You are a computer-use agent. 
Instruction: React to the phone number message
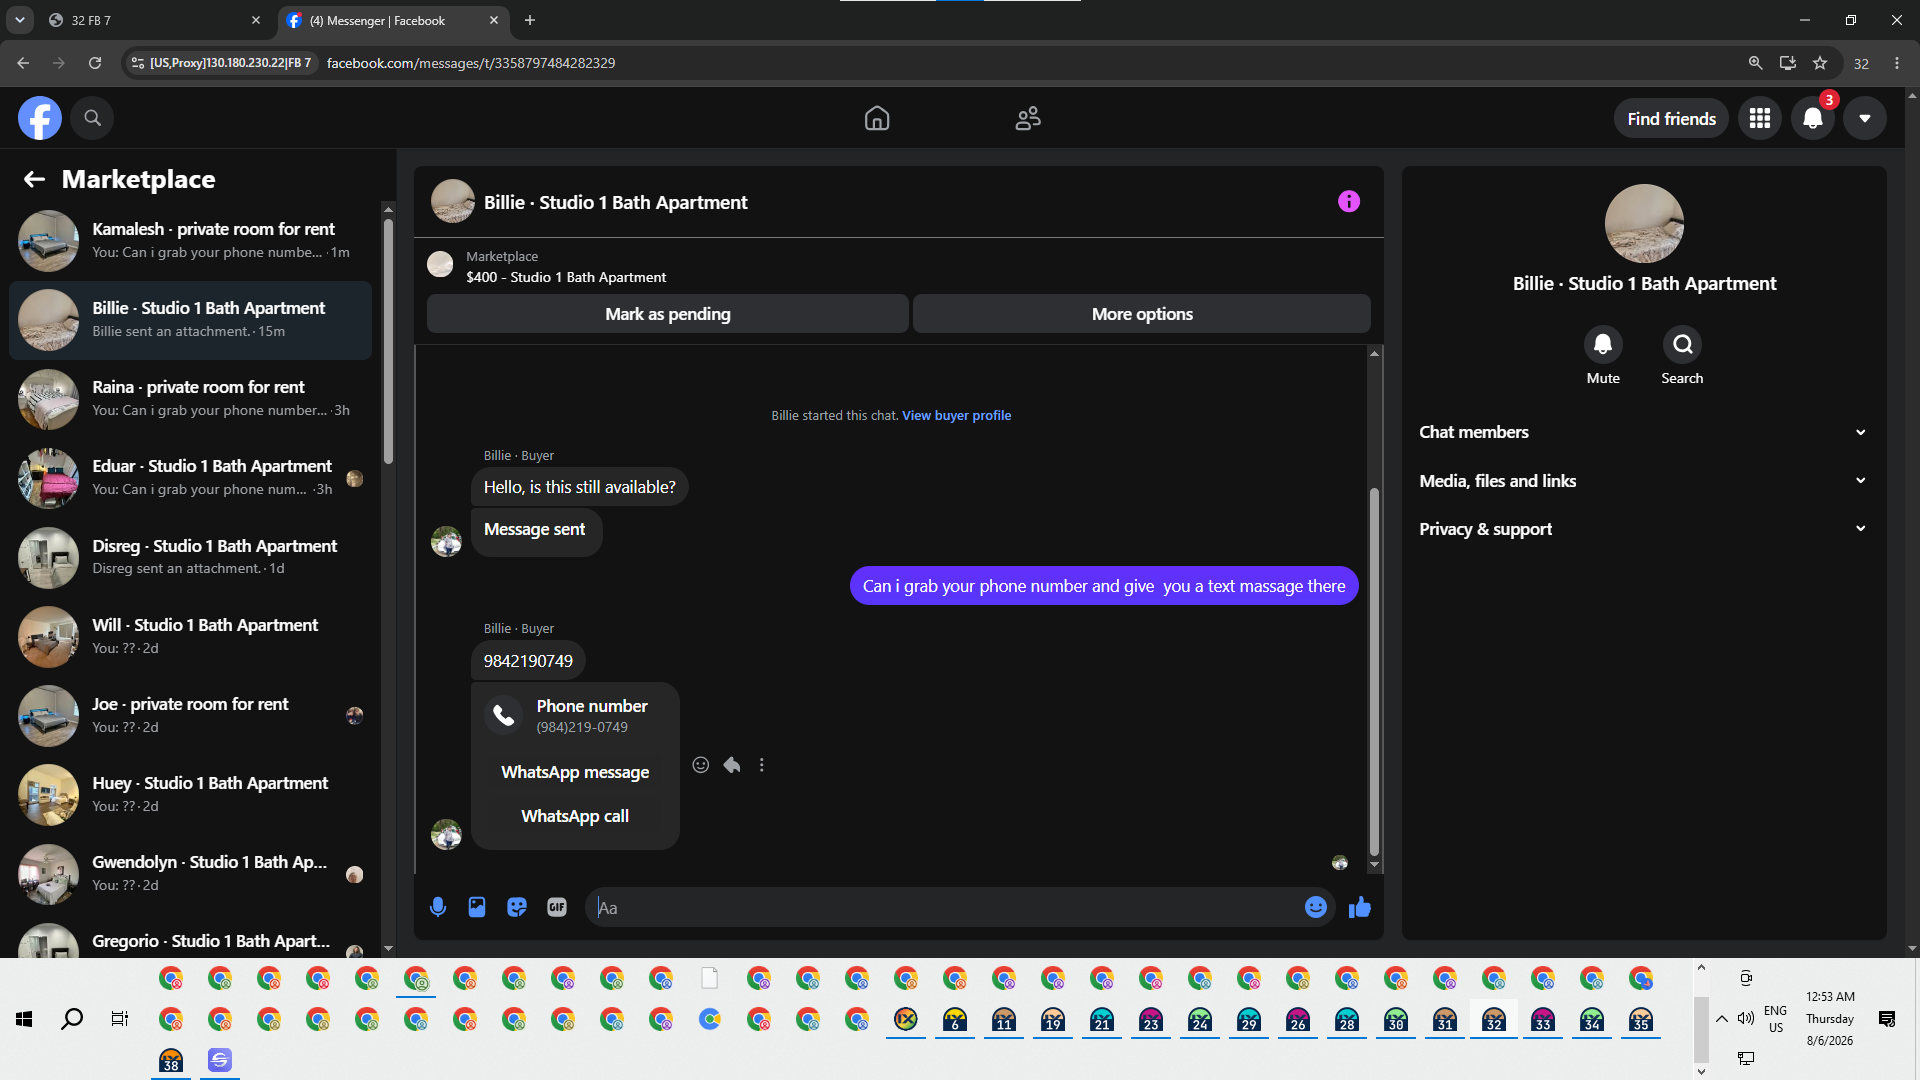tap(701, 765)
